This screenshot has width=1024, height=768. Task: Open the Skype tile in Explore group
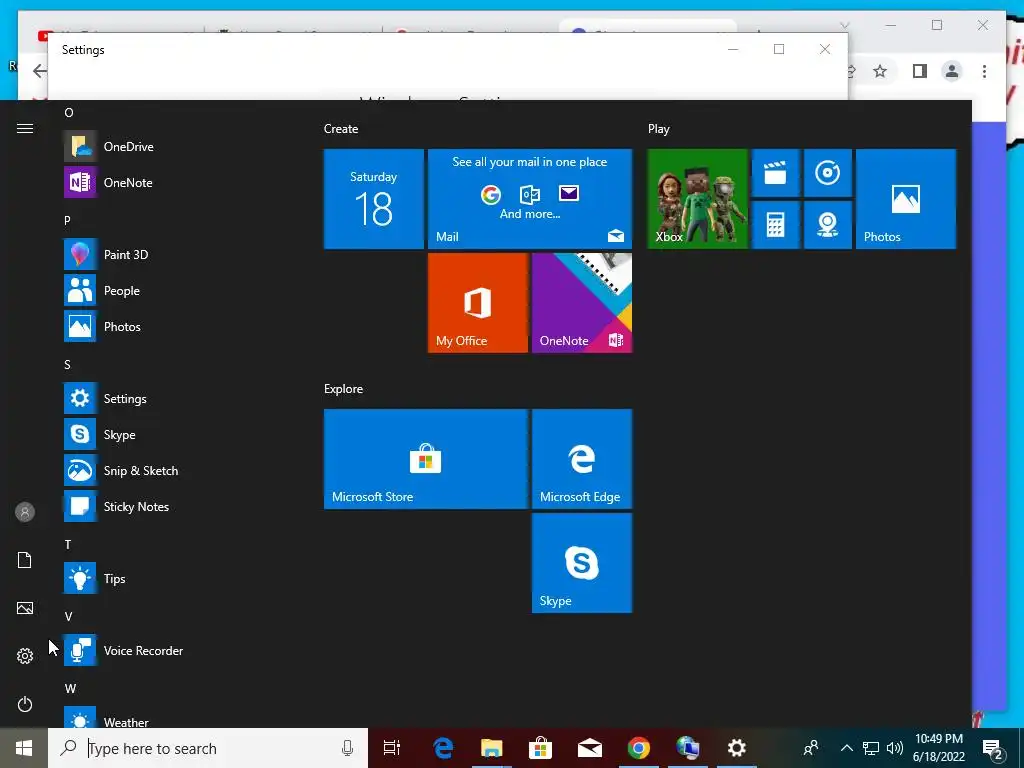point(582,563)
